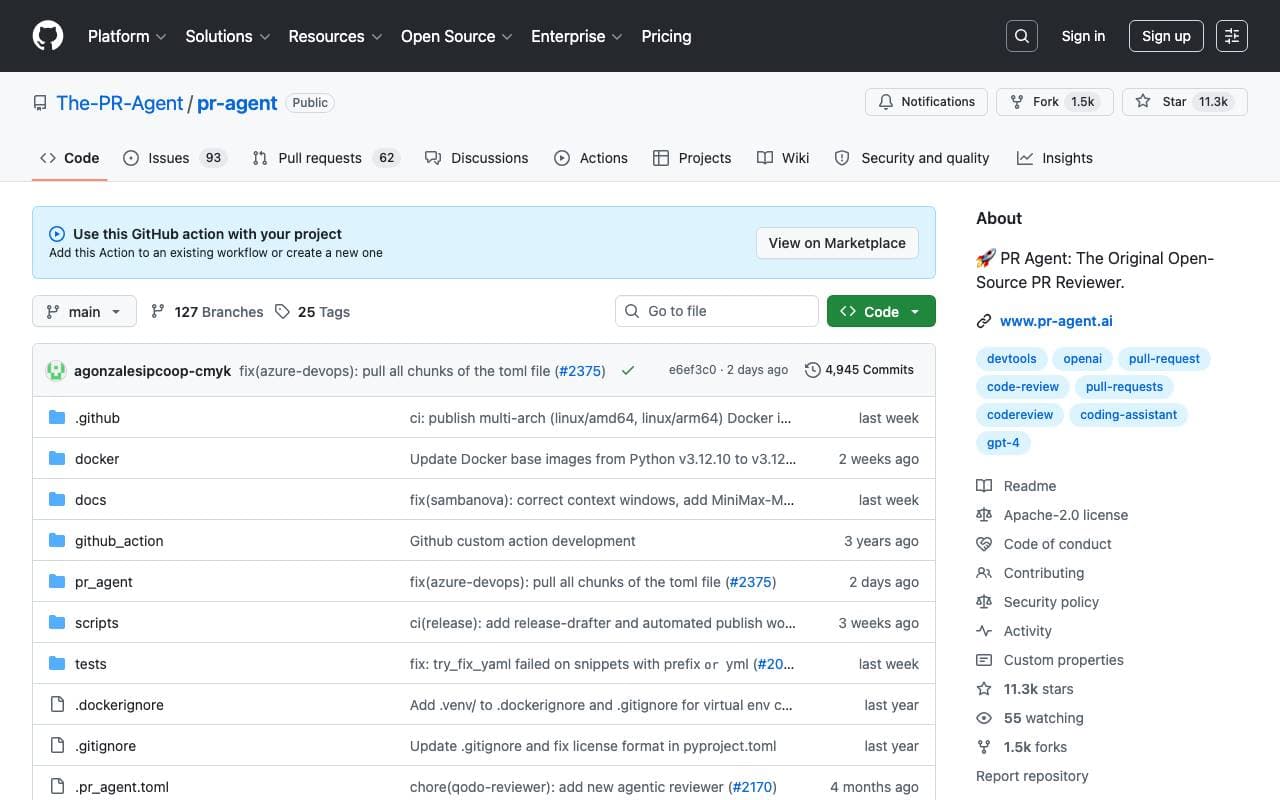This screenshot has width=1280, height=800.
Task: Click the Code of conduct heart icon
Action: click(984, 544)
